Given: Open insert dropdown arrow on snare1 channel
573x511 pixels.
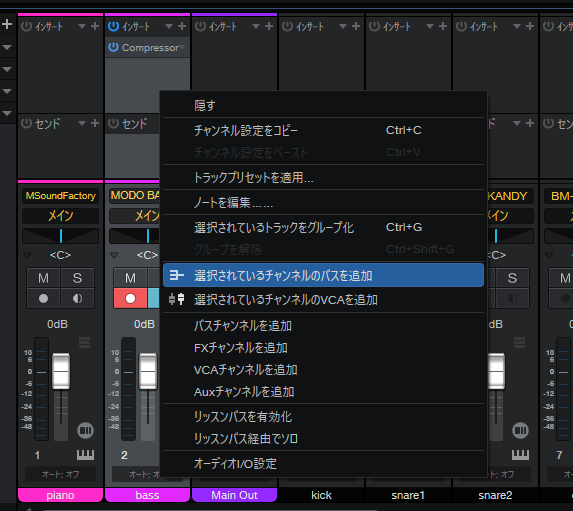Looking at the screenshot, I should [430, 26].
